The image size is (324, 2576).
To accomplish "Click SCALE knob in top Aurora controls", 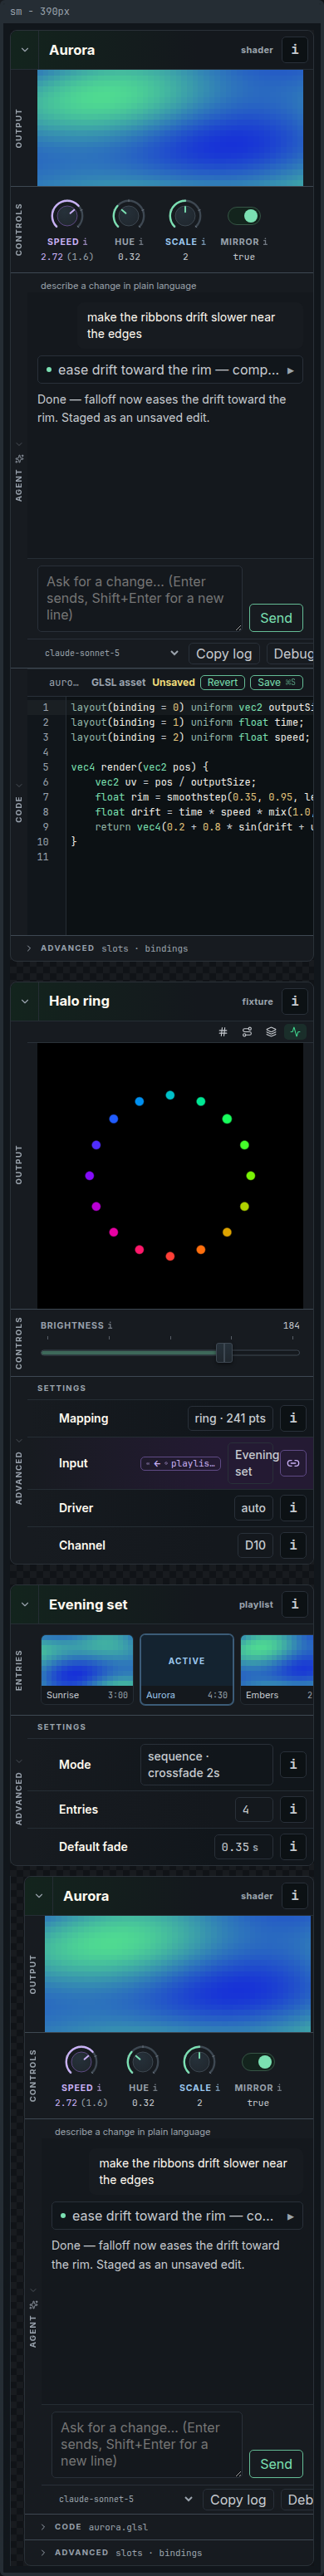I will coord(185,215).
